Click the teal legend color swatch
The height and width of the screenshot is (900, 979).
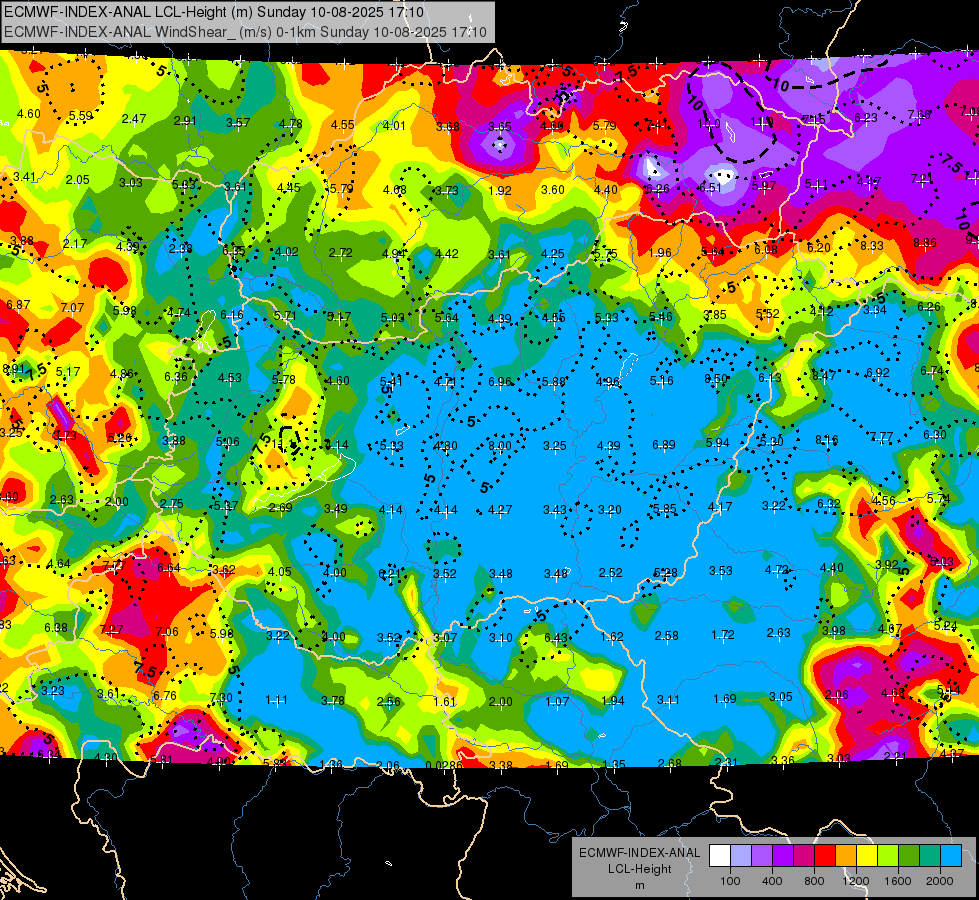click(x=930, y=856)
